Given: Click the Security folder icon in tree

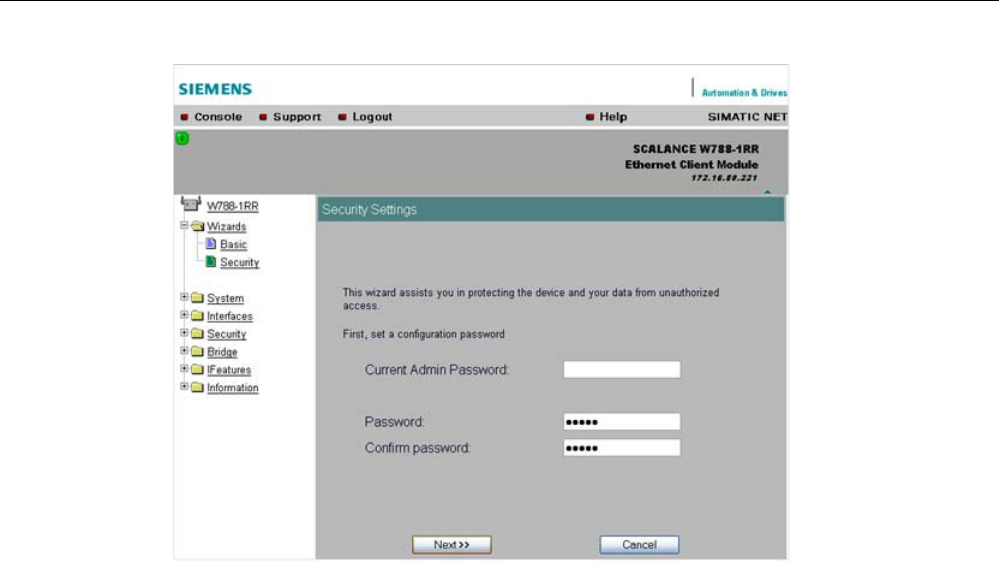Looking at the screenshot, I should [198, 333].
